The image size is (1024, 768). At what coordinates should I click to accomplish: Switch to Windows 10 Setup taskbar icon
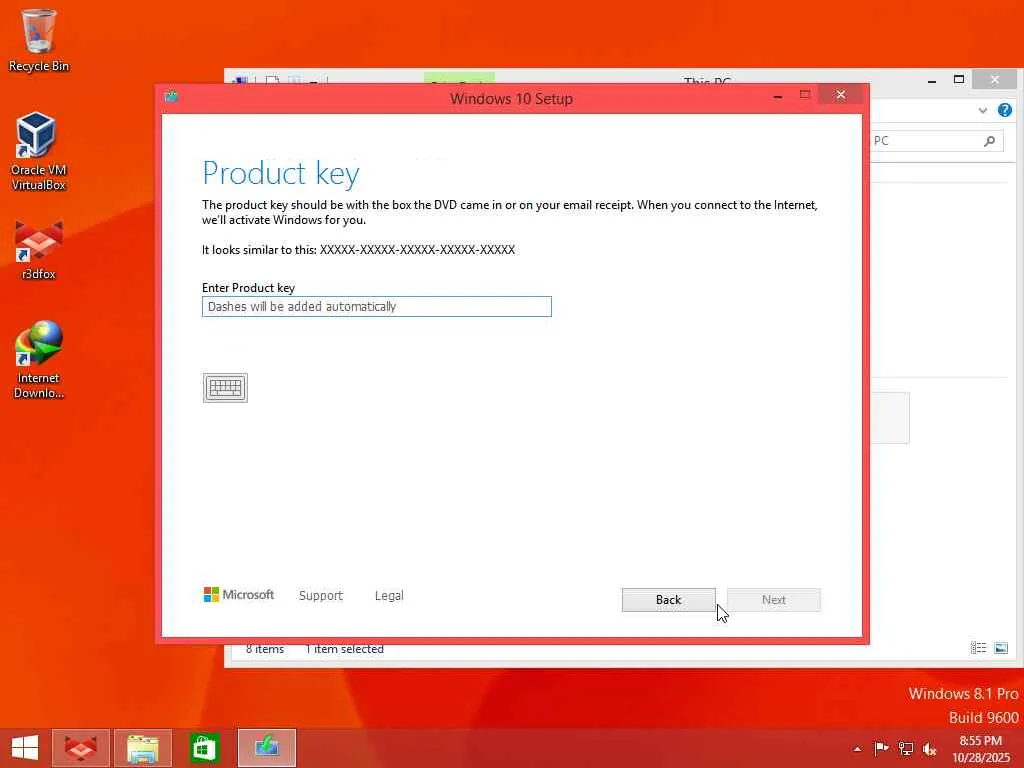(x=266, y=748)
